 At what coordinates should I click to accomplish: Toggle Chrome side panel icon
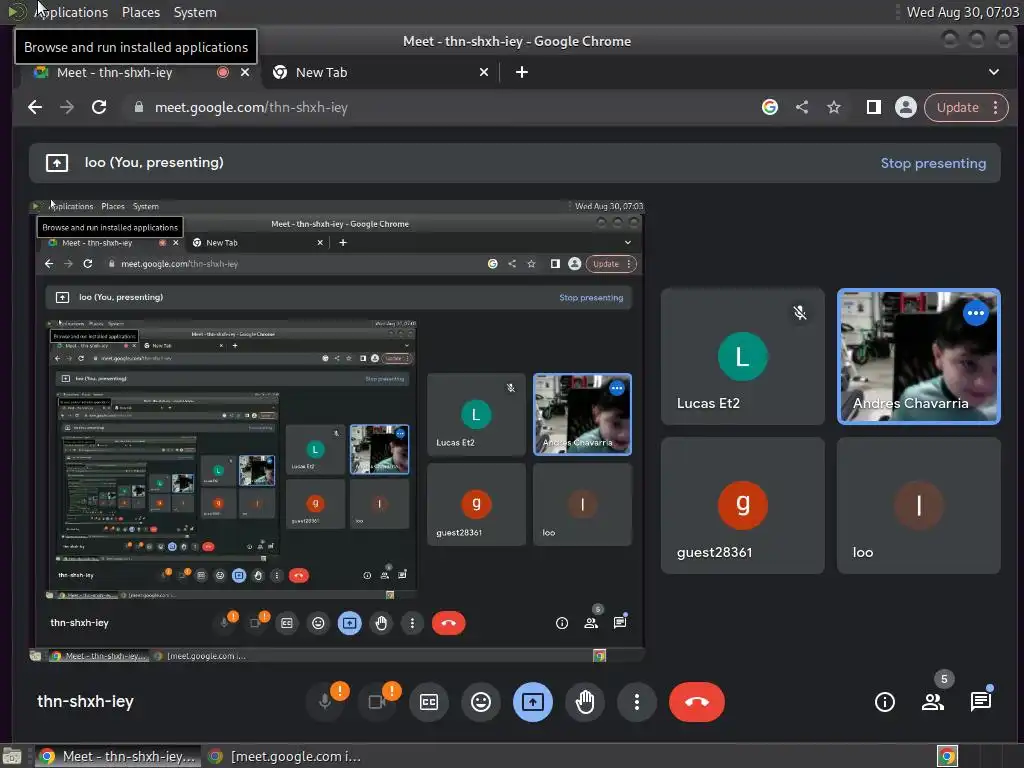(x=874, y=107)
